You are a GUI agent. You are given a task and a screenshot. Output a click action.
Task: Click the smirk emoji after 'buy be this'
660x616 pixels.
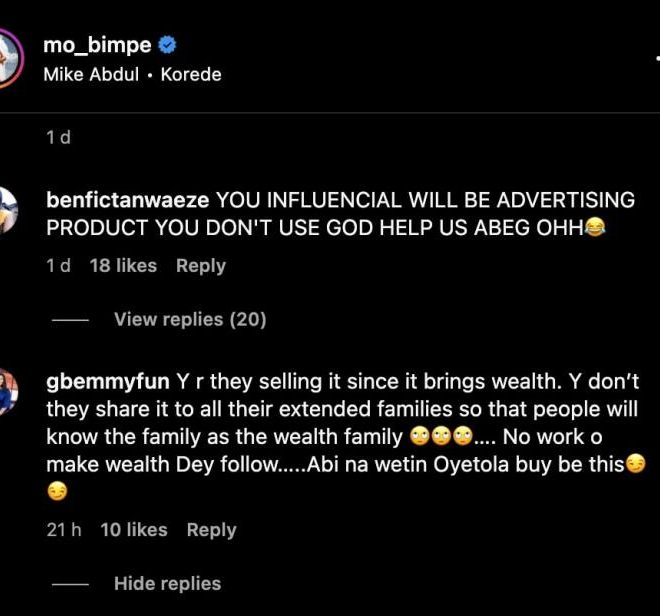click(x=635, y=464)
